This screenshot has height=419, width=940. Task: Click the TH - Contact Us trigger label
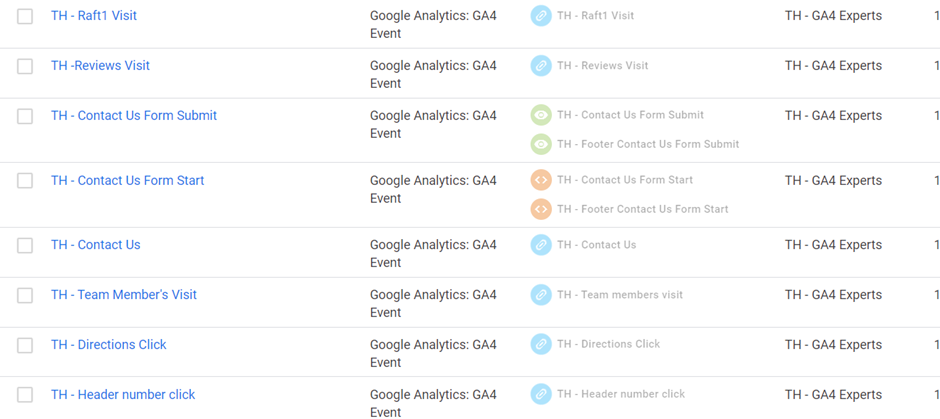(x=596, y=245)
